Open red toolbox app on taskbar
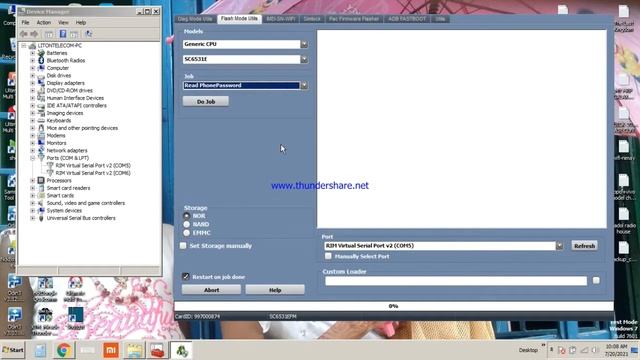Image resolution: width=640 pixels, height=360 pixels. pos(158,350)
